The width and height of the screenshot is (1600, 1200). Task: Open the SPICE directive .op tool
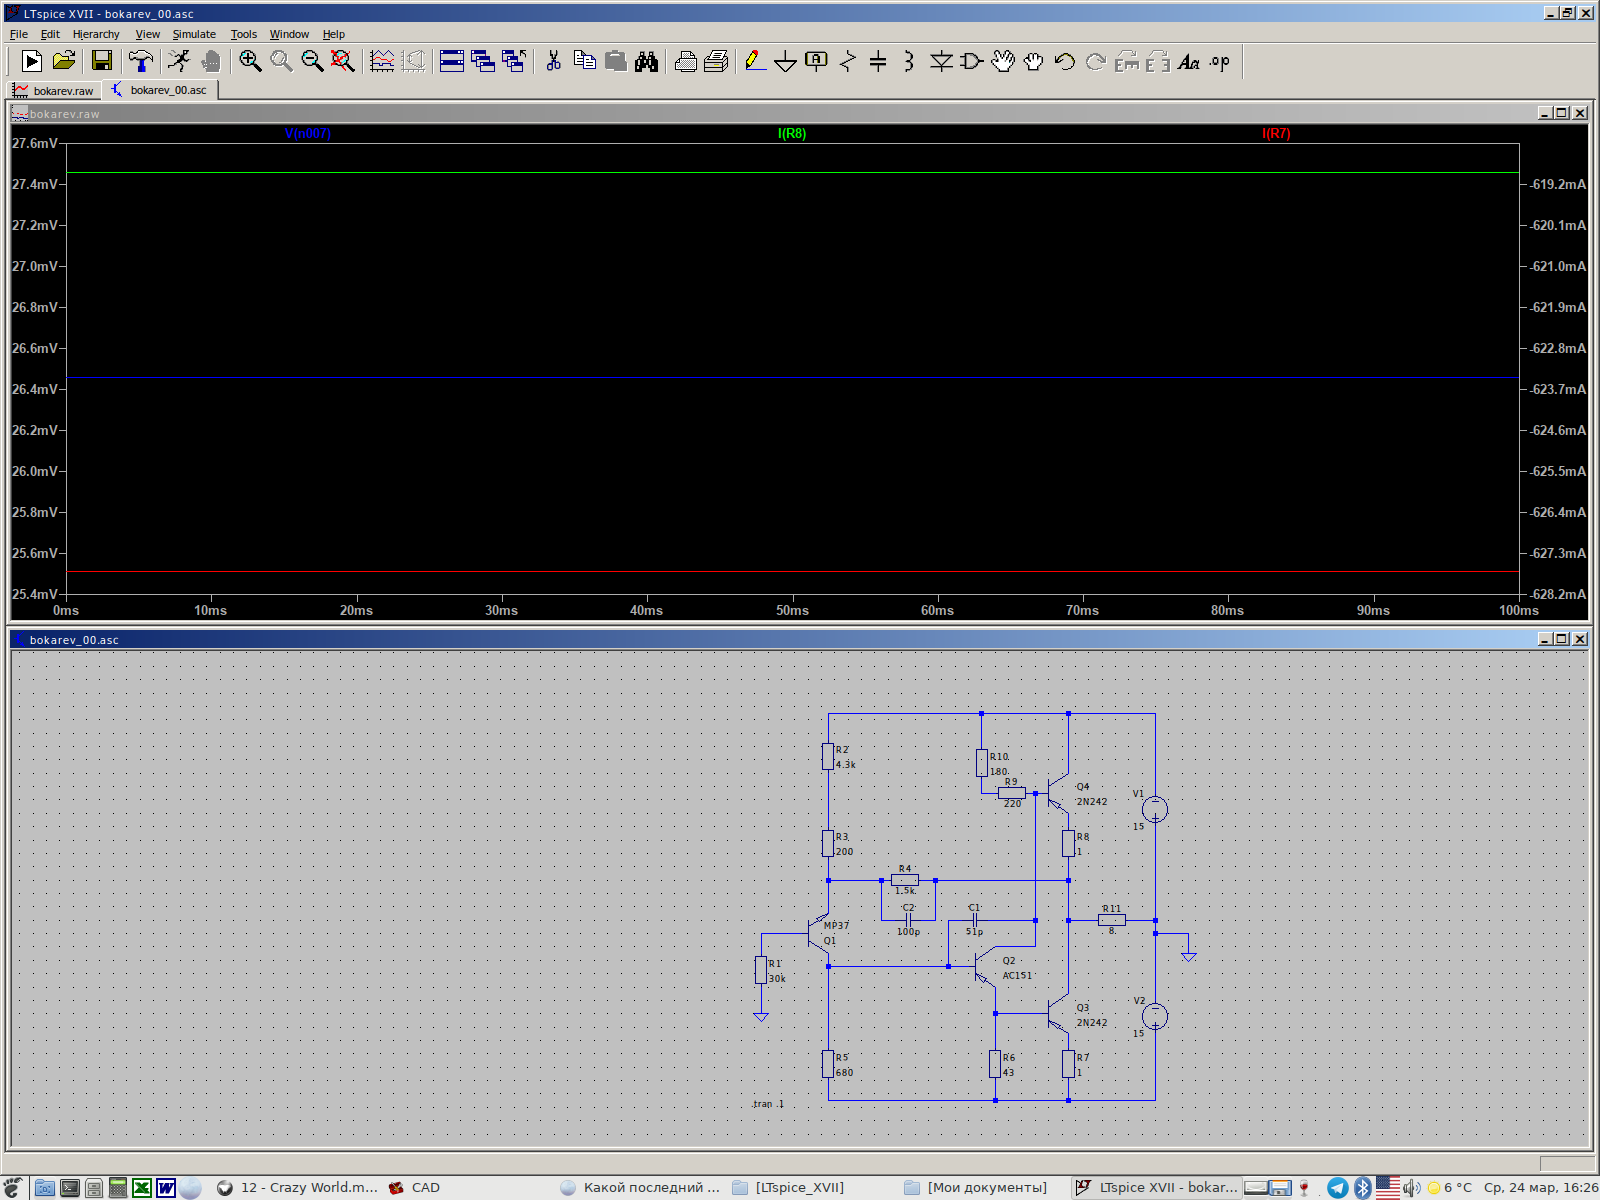(x=1219, y=62)
